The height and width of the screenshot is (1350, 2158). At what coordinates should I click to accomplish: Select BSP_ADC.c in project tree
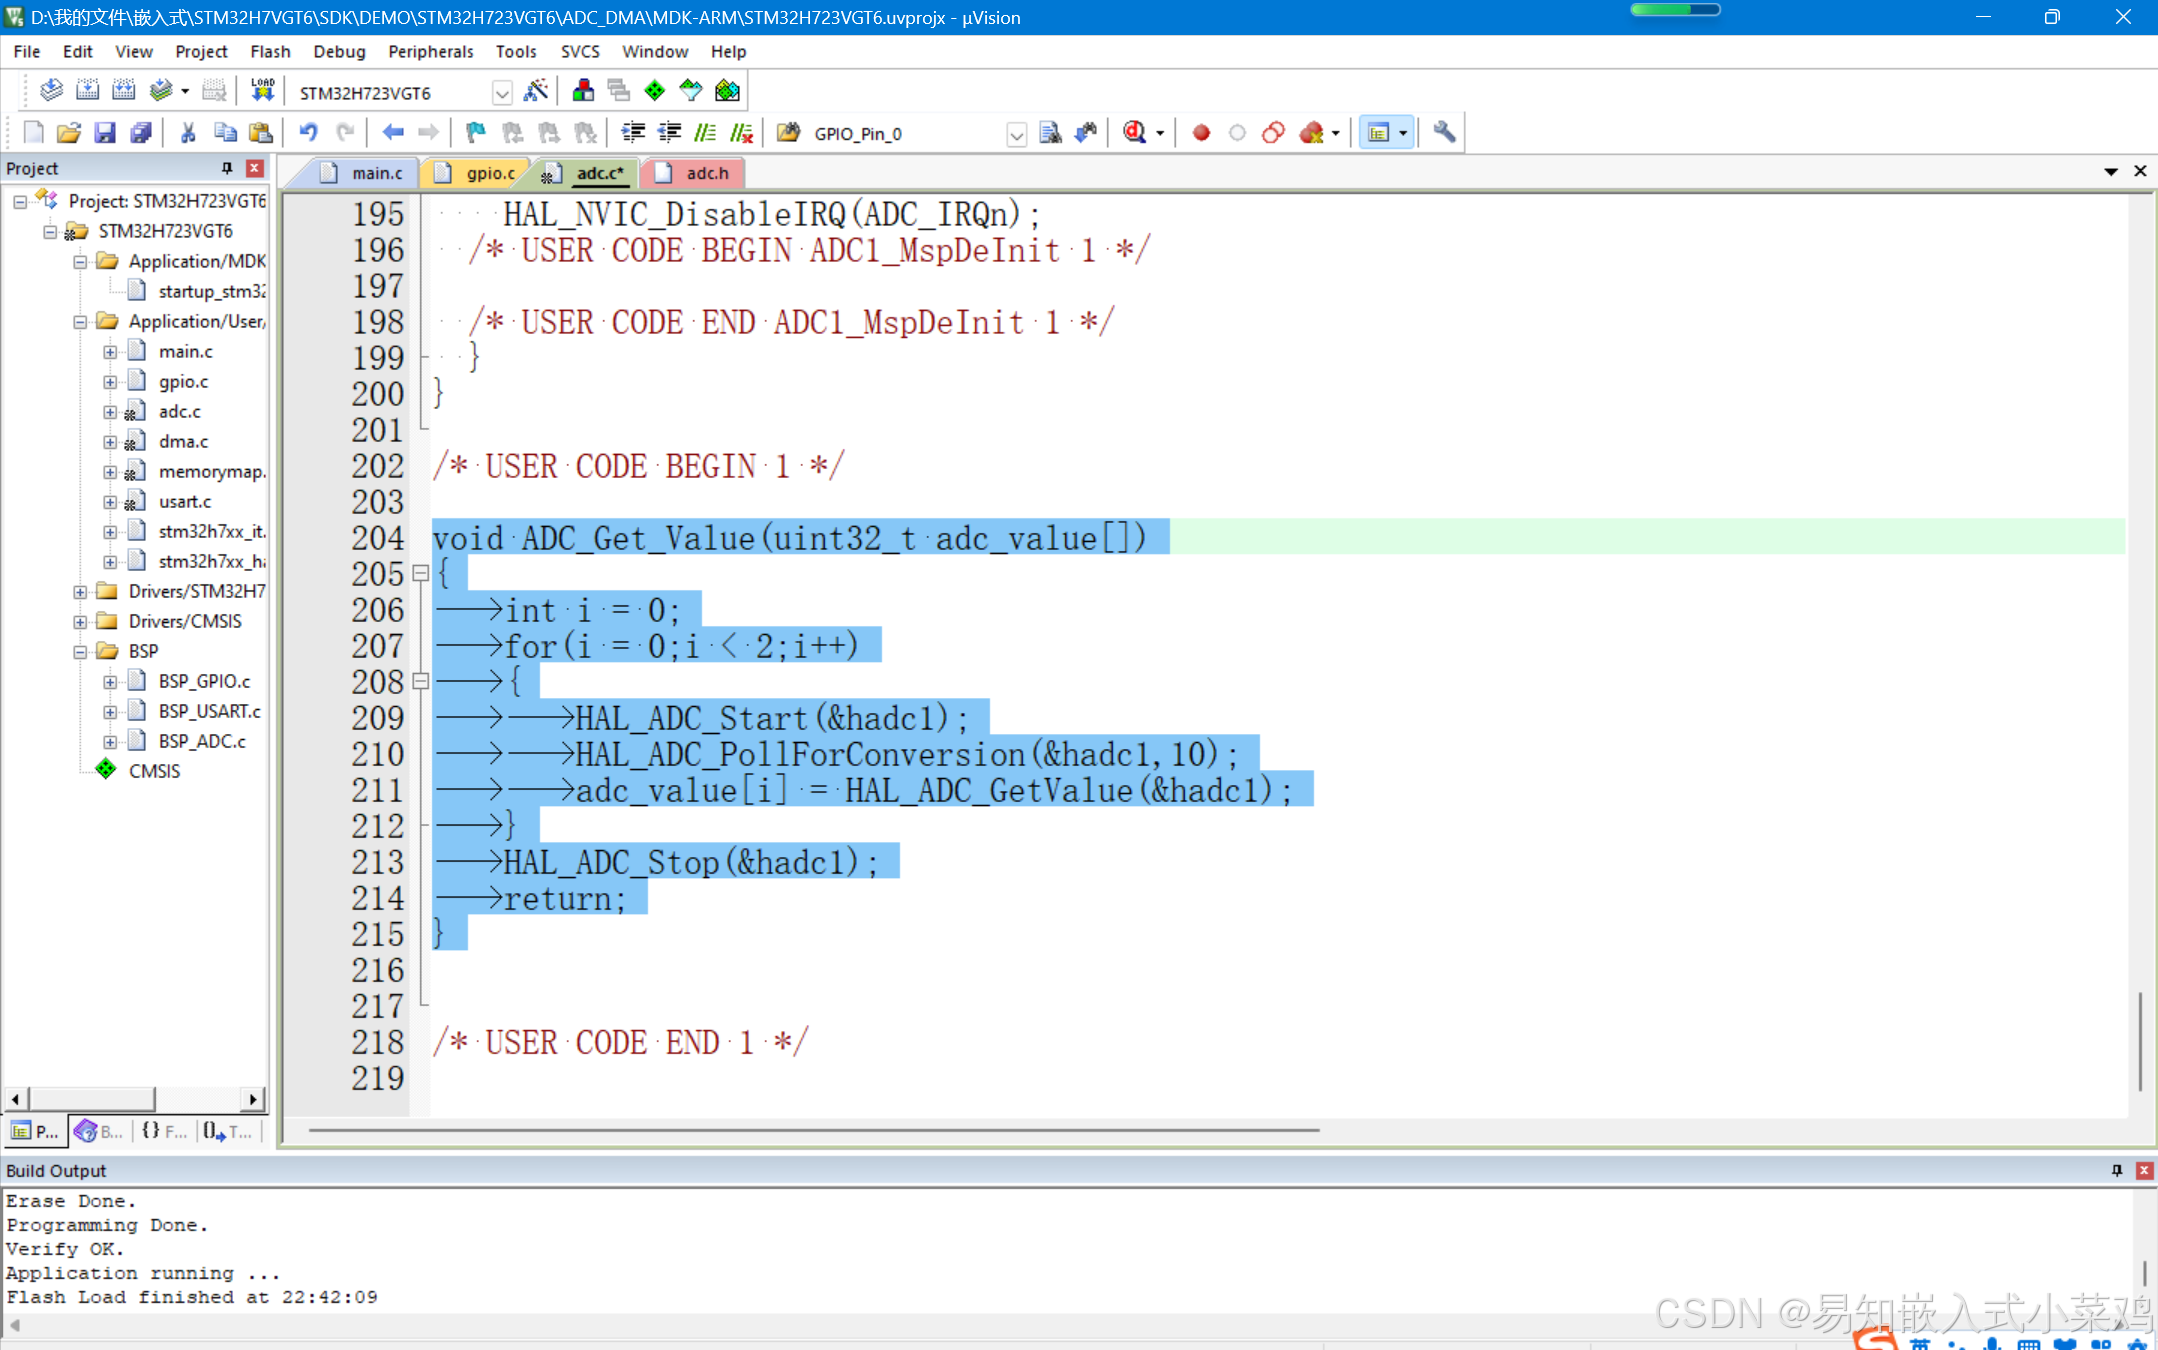201,741
